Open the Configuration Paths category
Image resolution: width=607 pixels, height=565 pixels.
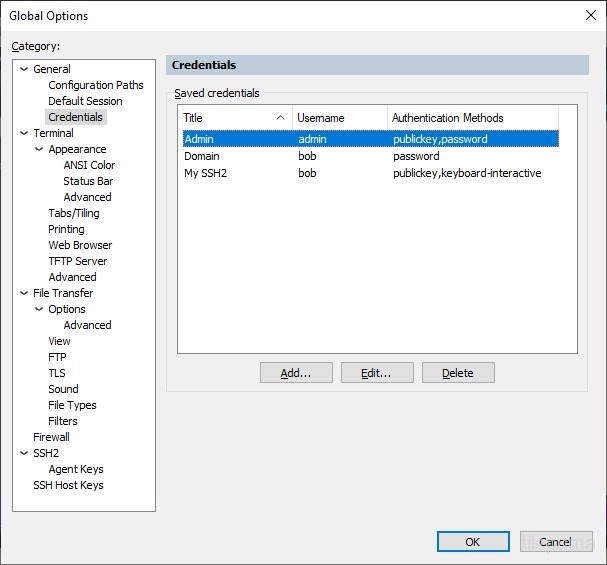[x=95, y=85]
